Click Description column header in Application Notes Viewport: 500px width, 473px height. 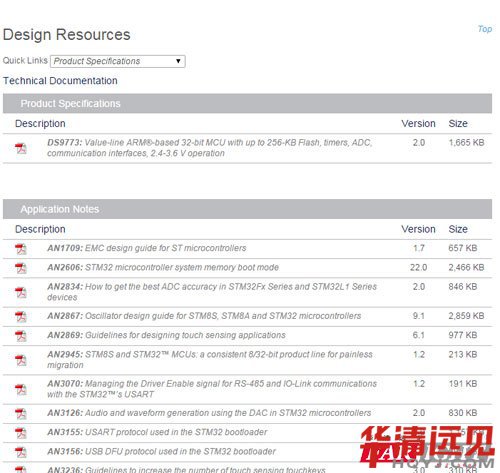coord(40,229)
